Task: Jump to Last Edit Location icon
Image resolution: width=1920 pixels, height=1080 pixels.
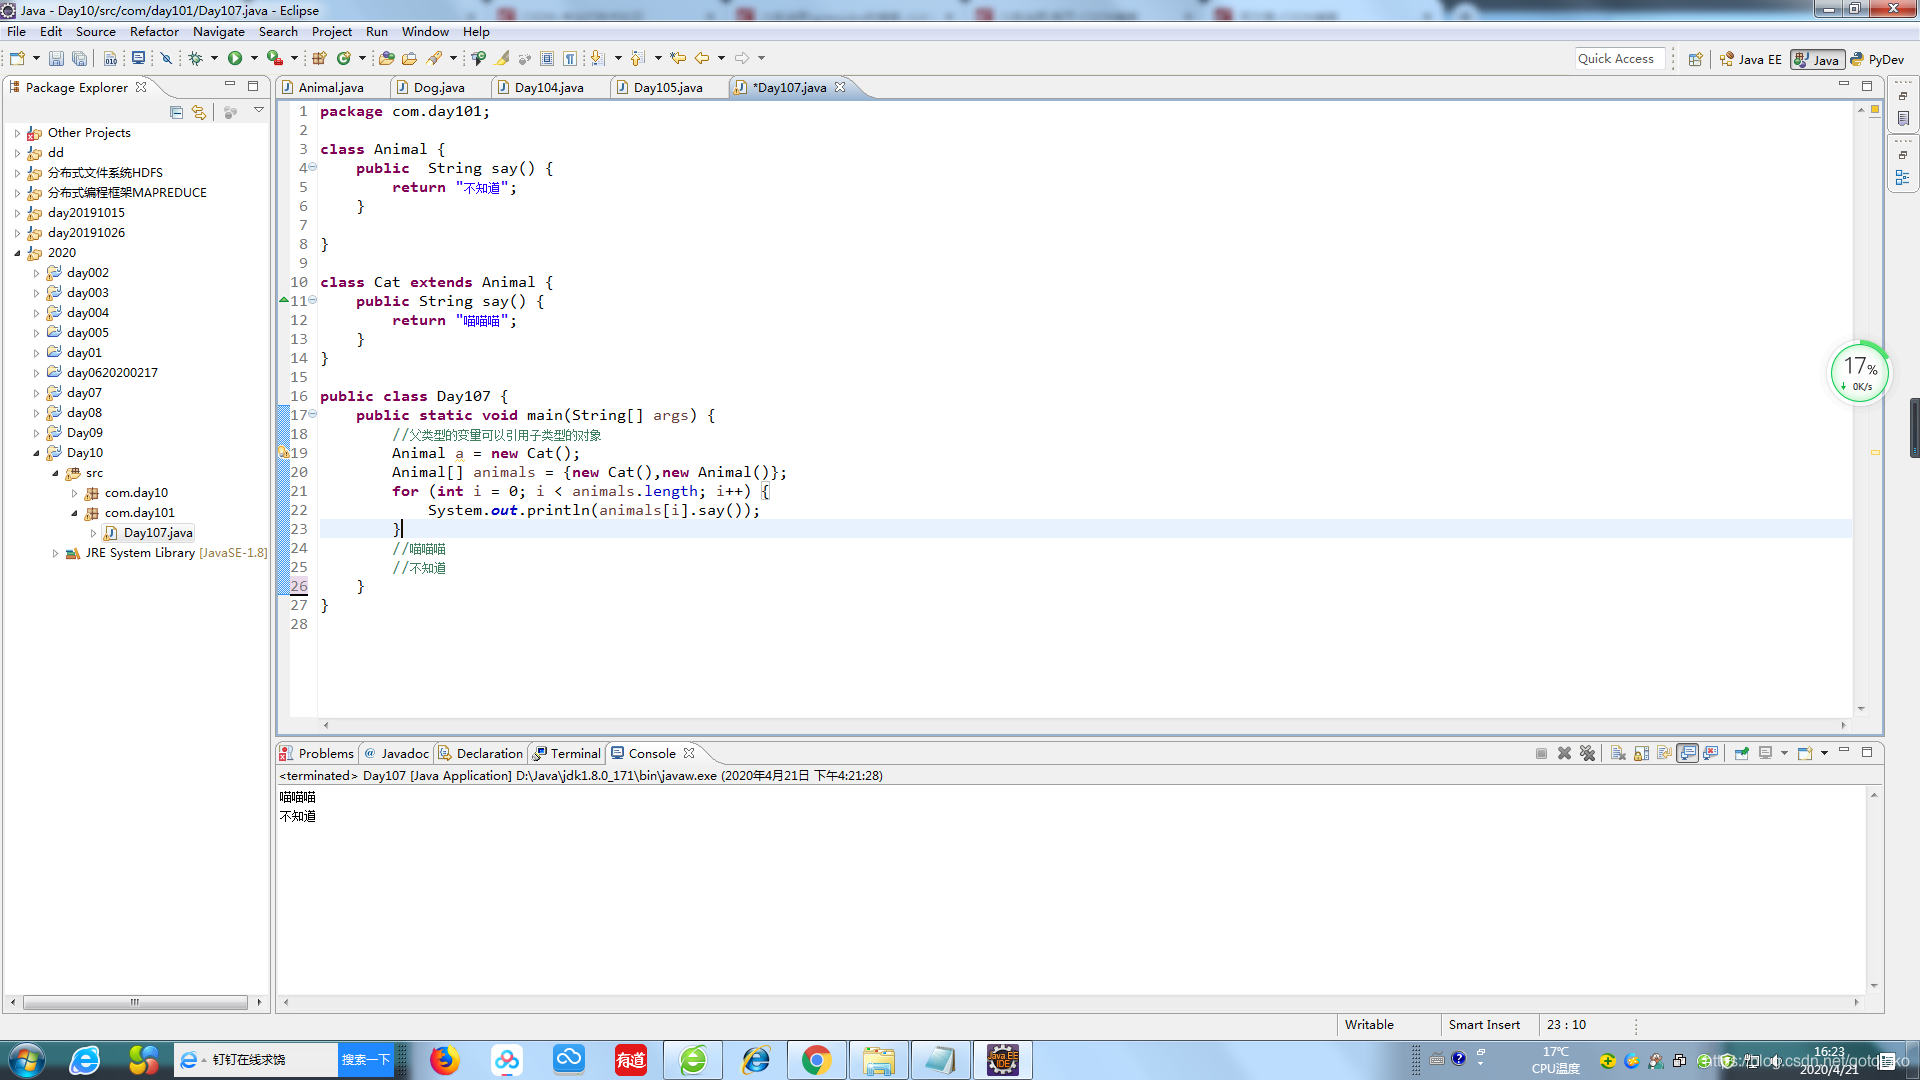Action: (678, 59)
